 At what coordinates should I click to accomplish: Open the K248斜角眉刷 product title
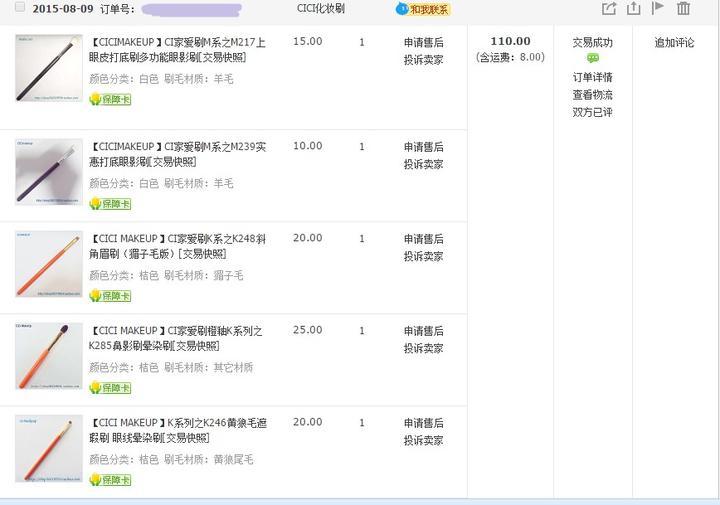pos(177,246)
